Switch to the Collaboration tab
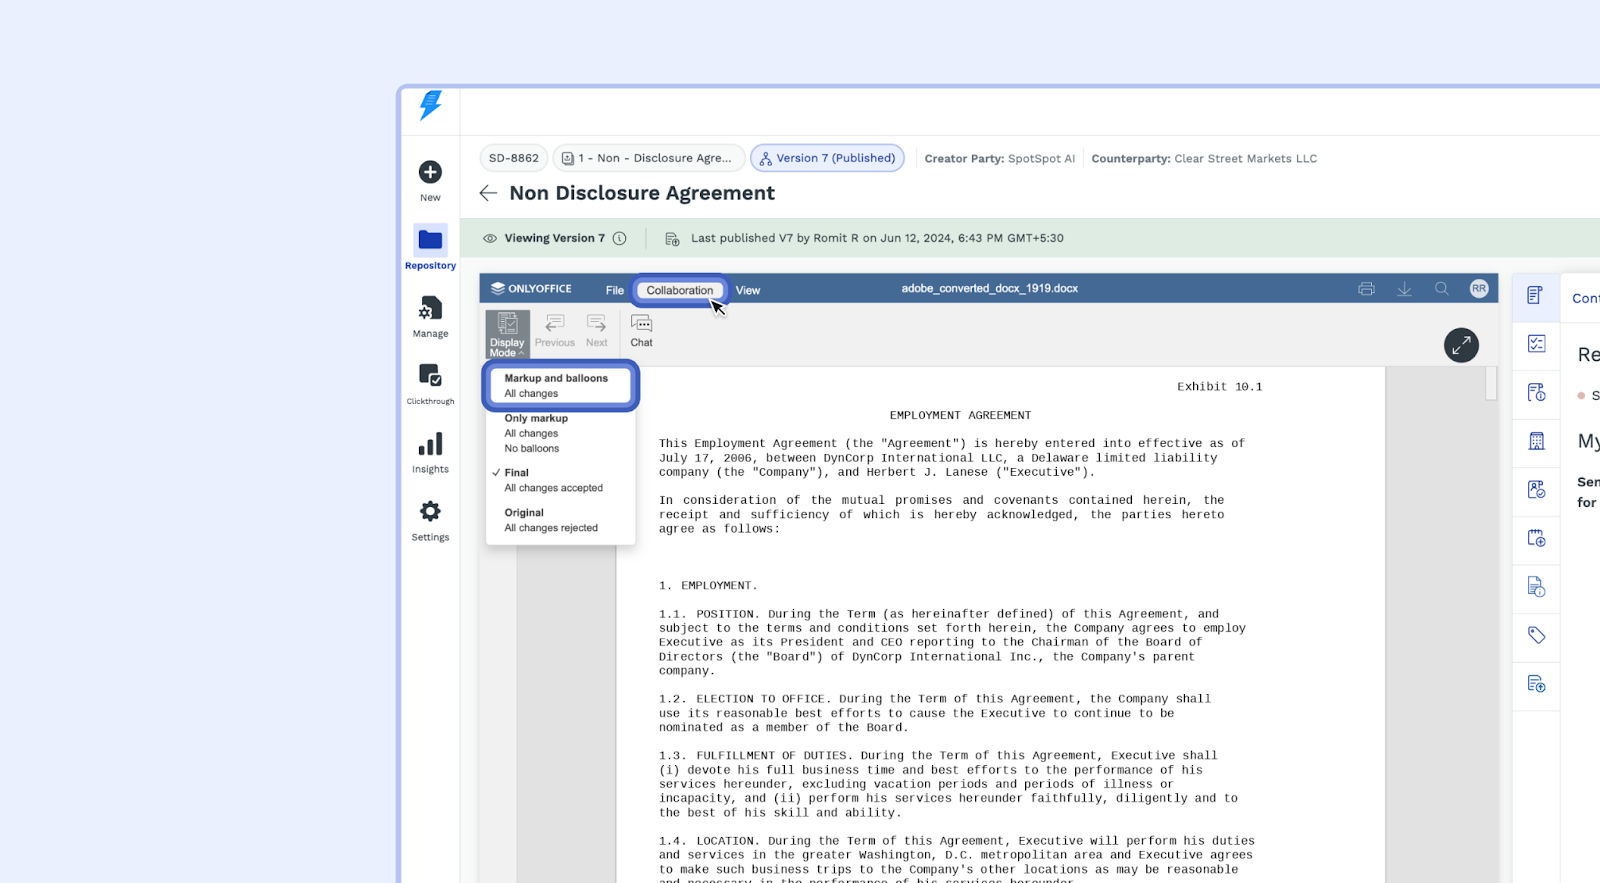1600x883 pixels. tap(680, 290)
